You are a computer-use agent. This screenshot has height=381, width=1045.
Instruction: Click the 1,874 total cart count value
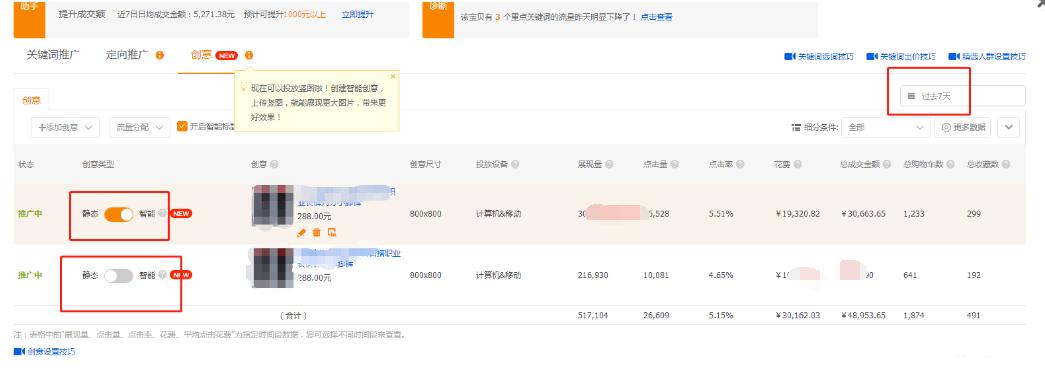coord(913,316)
